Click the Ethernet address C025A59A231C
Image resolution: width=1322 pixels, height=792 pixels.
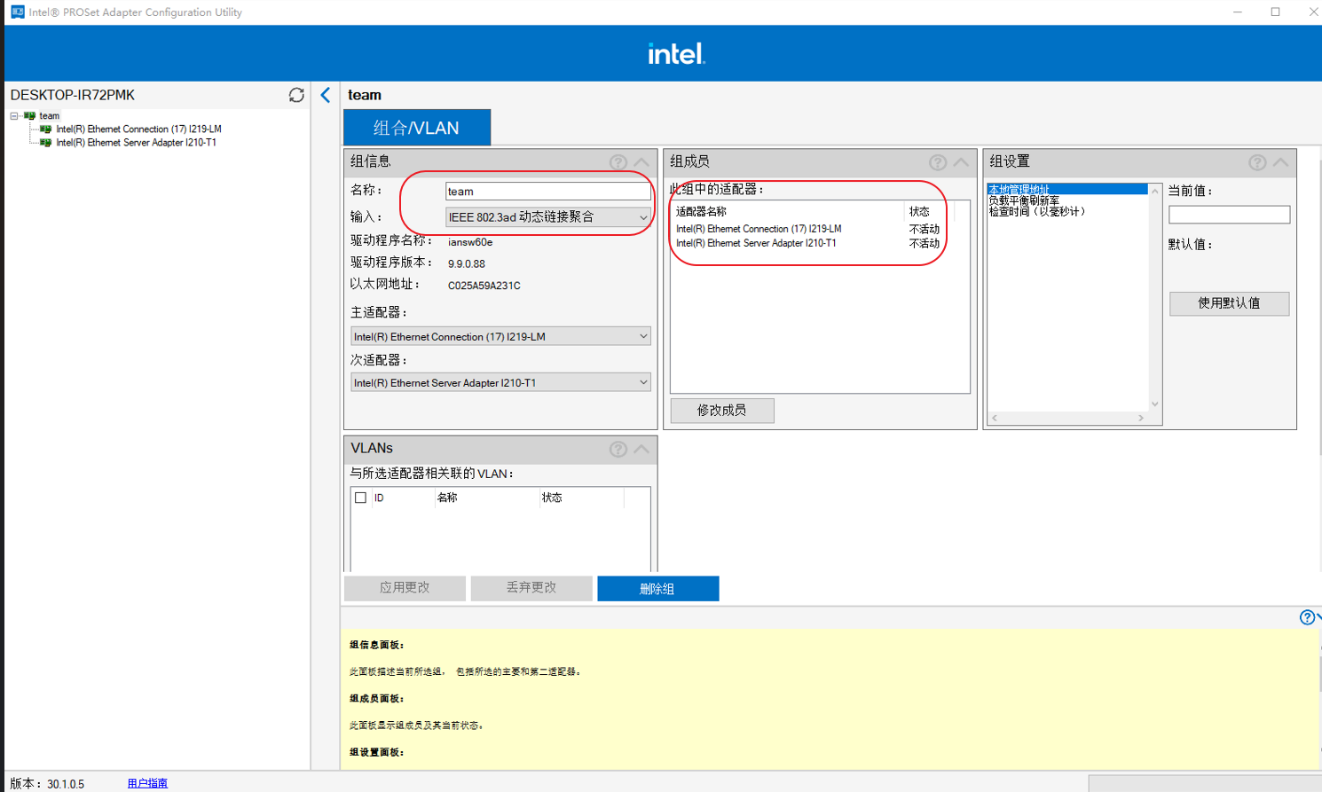coord(484,286)
